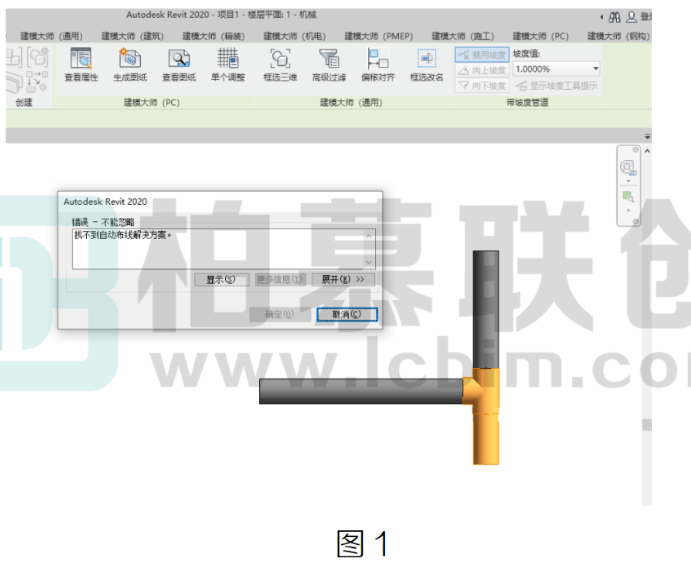Activate the 框选三维 tool
This screenshot has height=565, width=691.
(280, 65)
